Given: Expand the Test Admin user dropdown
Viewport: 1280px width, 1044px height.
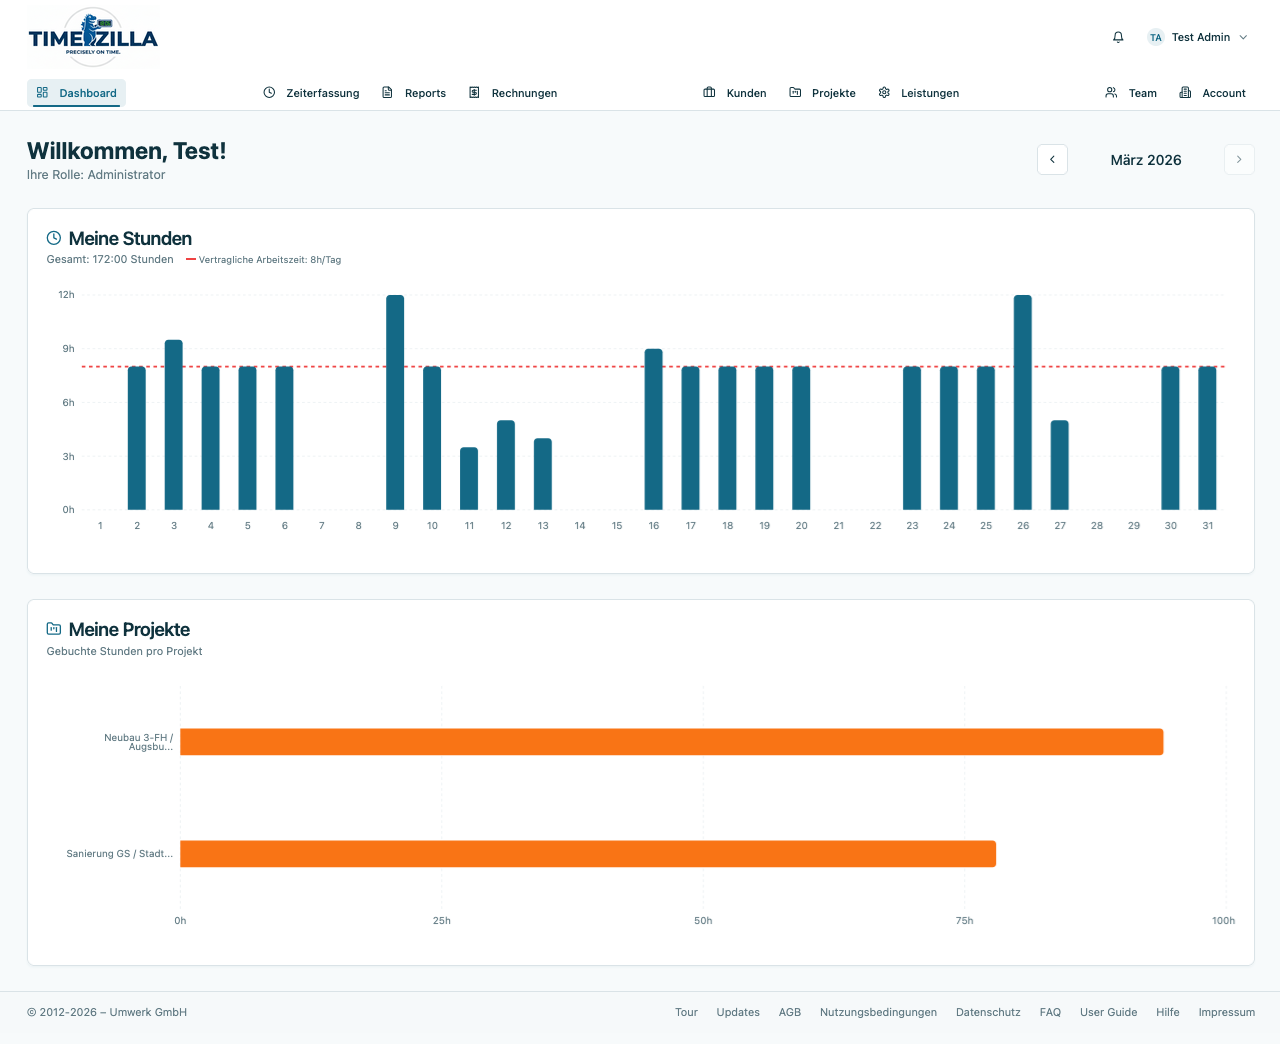Looking at the screenshot, I should pos(1243,37).
